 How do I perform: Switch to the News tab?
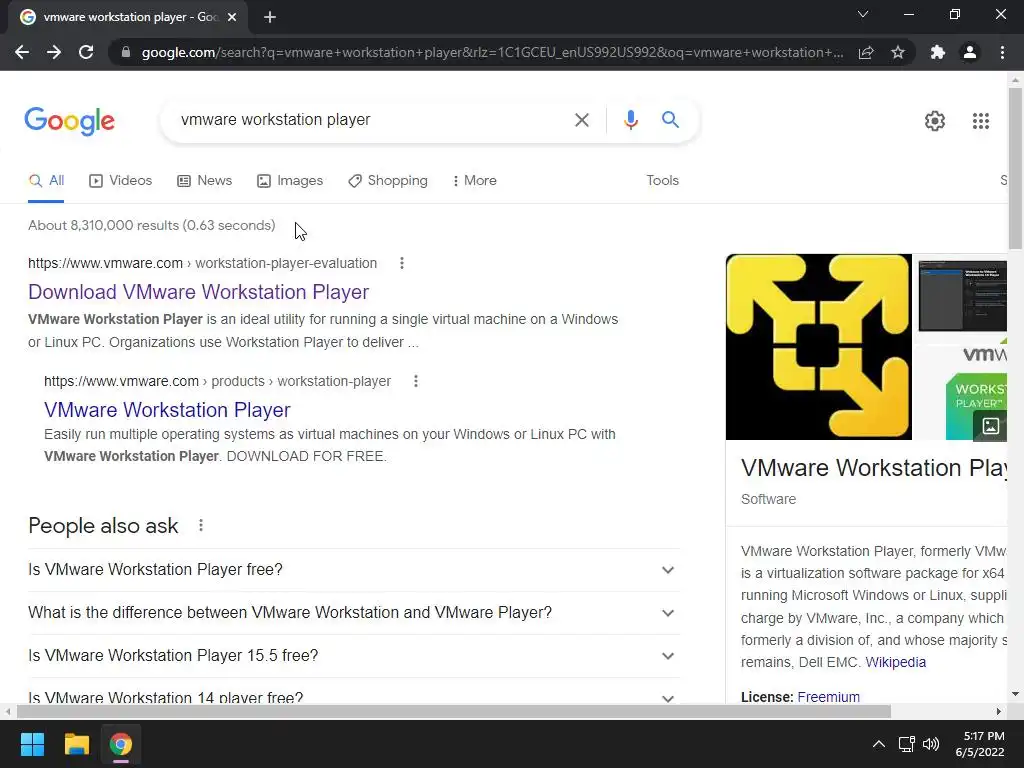click(x=204, y=180)
